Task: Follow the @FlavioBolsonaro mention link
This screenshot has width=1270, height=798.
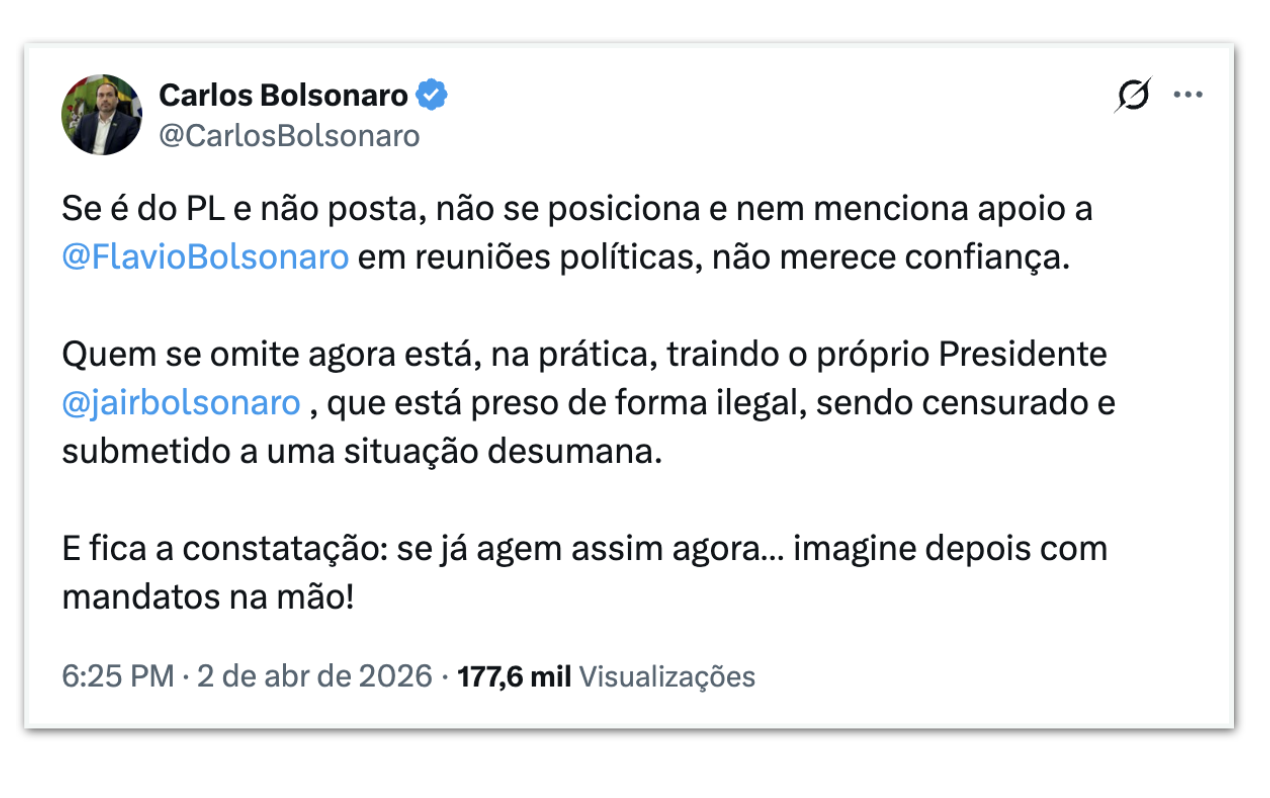Action: [205, 257]
